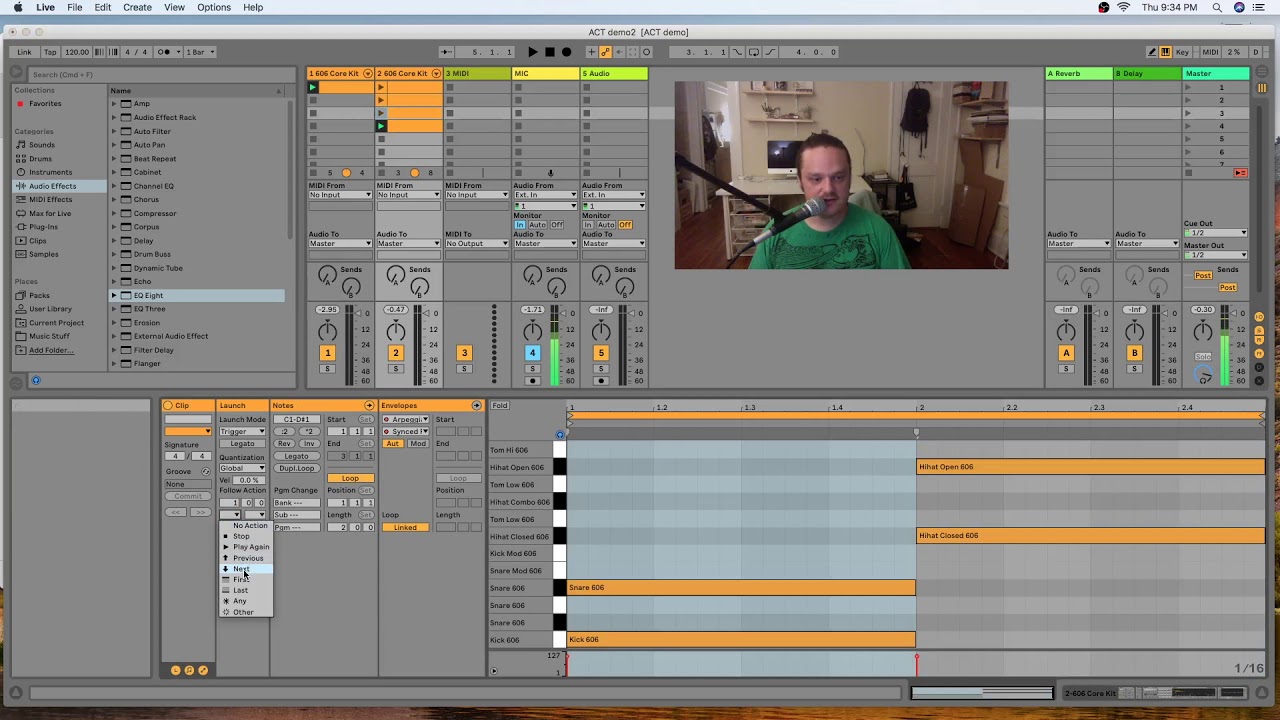Launch the first clip of 1 606 Core Kit

pos(312,87)
